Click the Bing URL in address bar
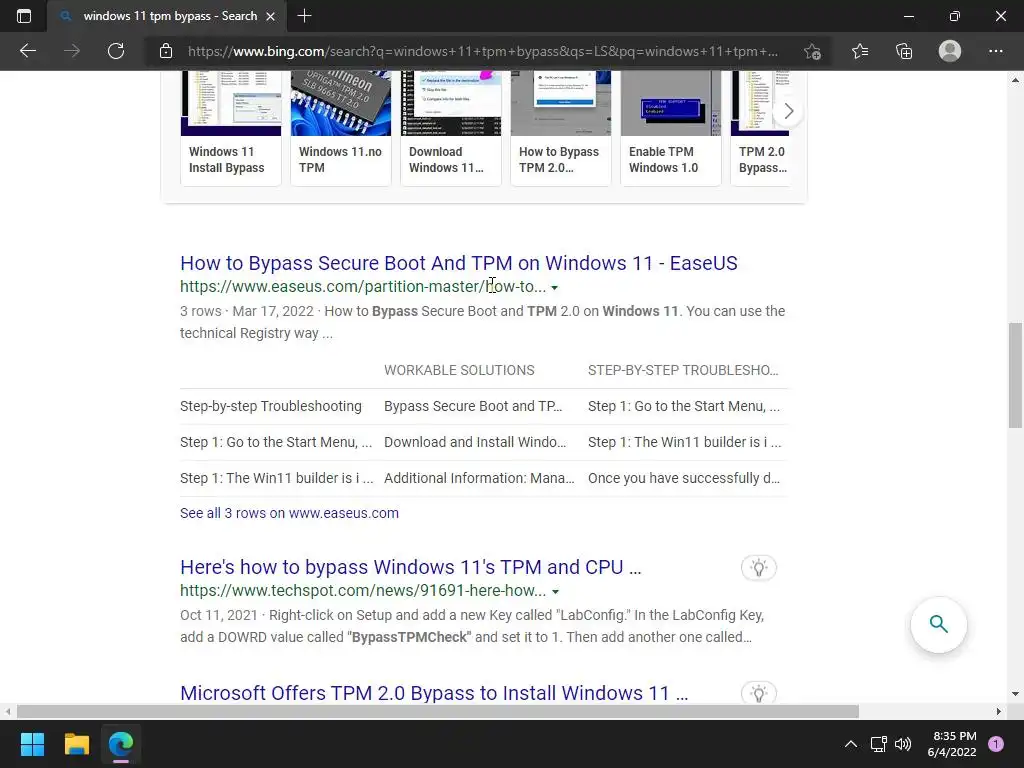Screen dimensions: 1024x768 point(483,51)
